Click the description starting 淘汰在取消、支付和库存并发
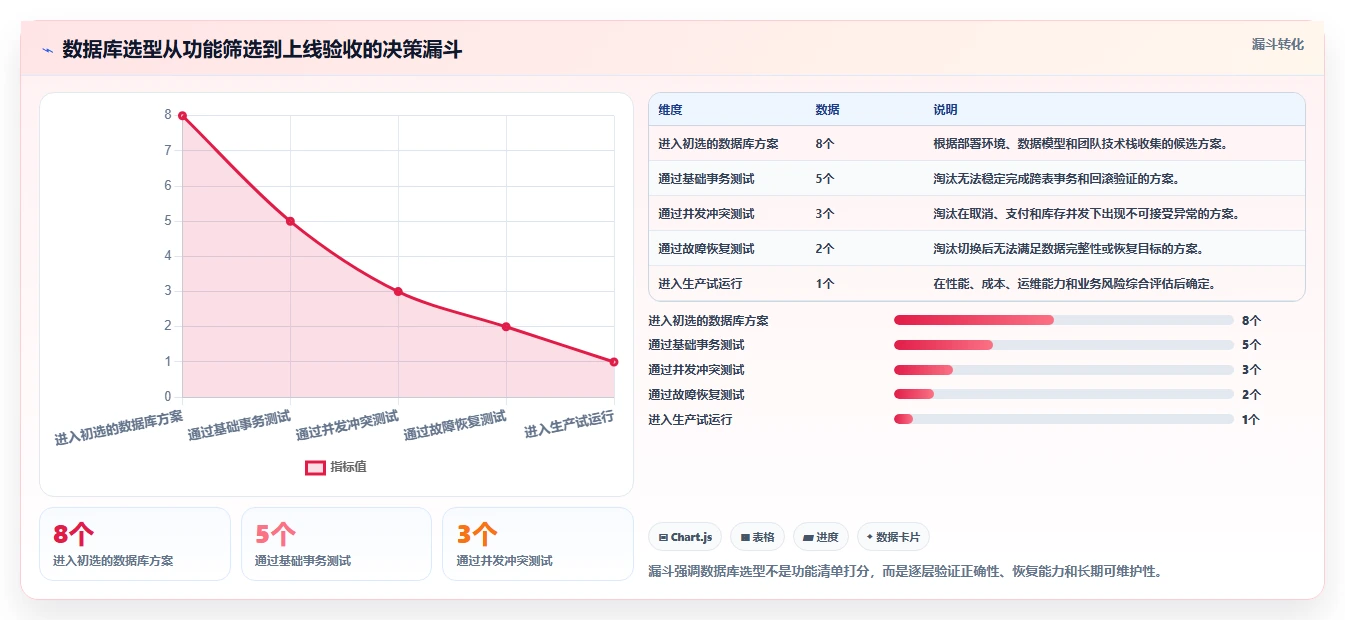The height and width of the screenshot is (620, 1345). (x=1086, y=214)
